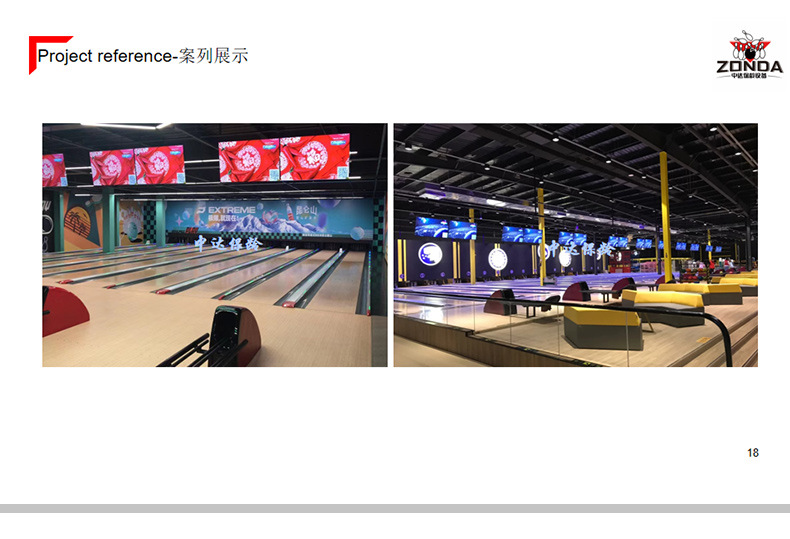The image size is (790, 539).
Task: Click the EXTREME banner in left photo
Action: click(269, 218)
